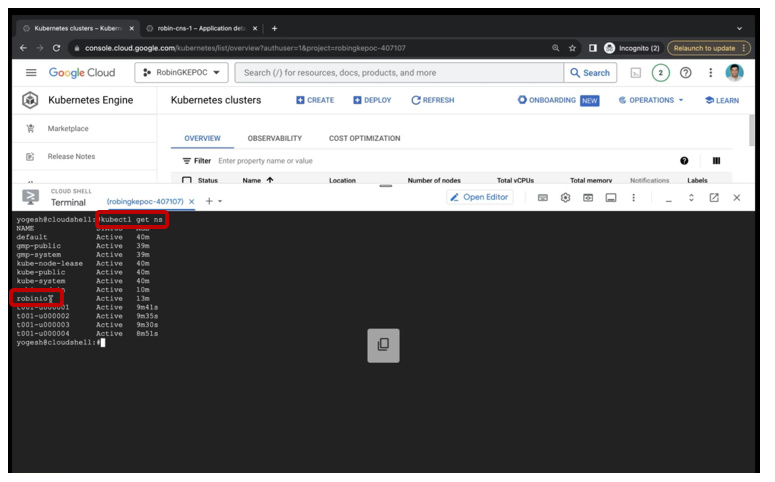This screenshot has width=775, height=482.
Task: Open the browser side panel icon
Action: click(x=593, y=48)
